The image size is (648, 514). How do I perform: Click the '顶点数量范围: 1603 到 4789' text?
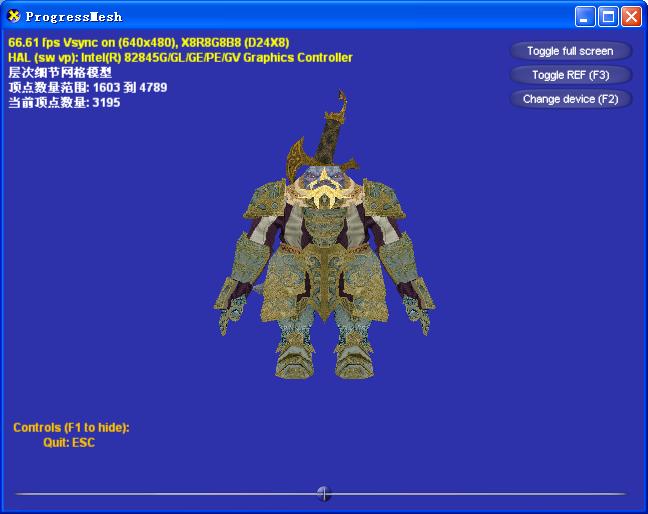coord(88,88)
